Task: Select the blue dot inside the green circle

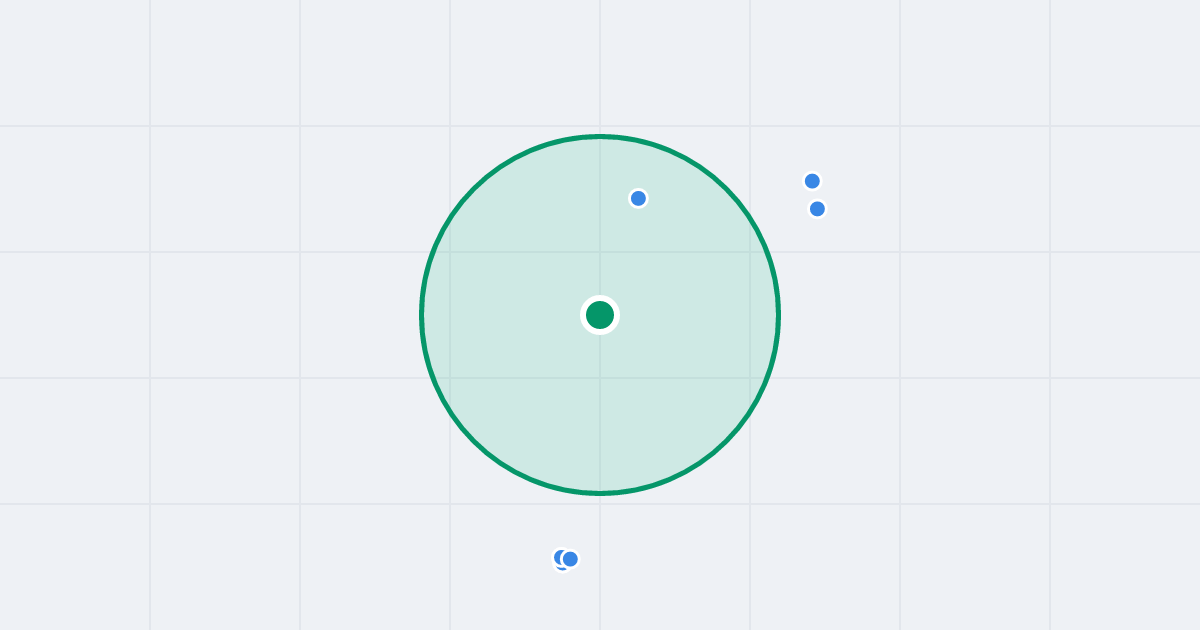Action: coord(638,198)
